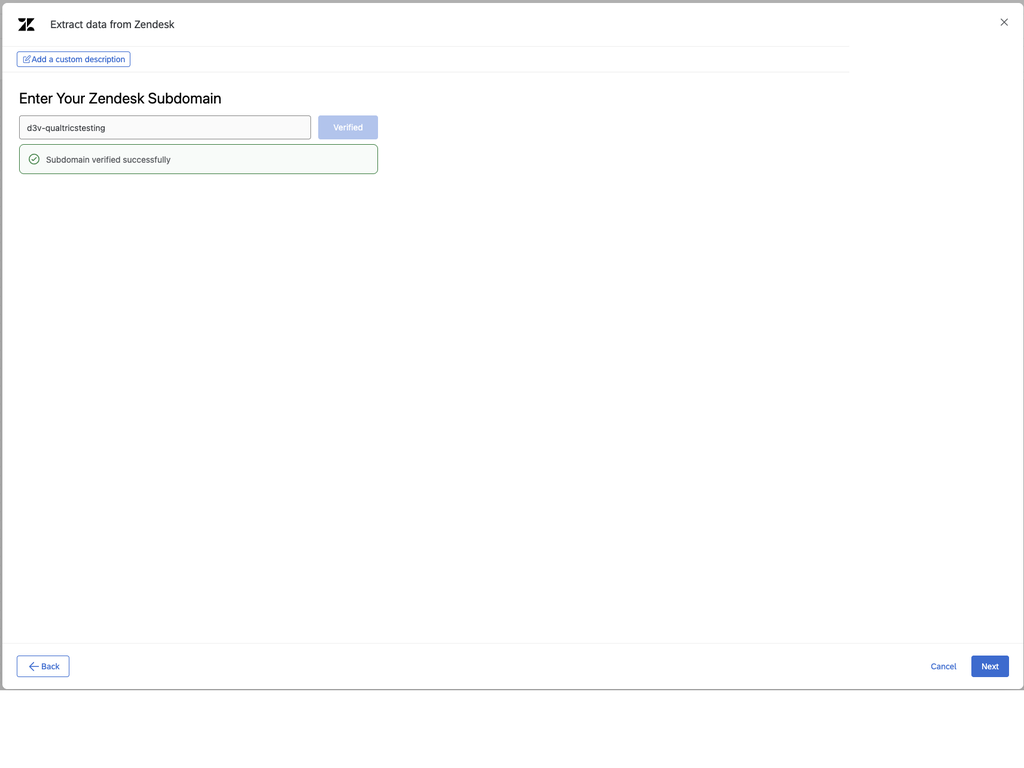Cancel the Zendesk extraction setup

(943, 666)
